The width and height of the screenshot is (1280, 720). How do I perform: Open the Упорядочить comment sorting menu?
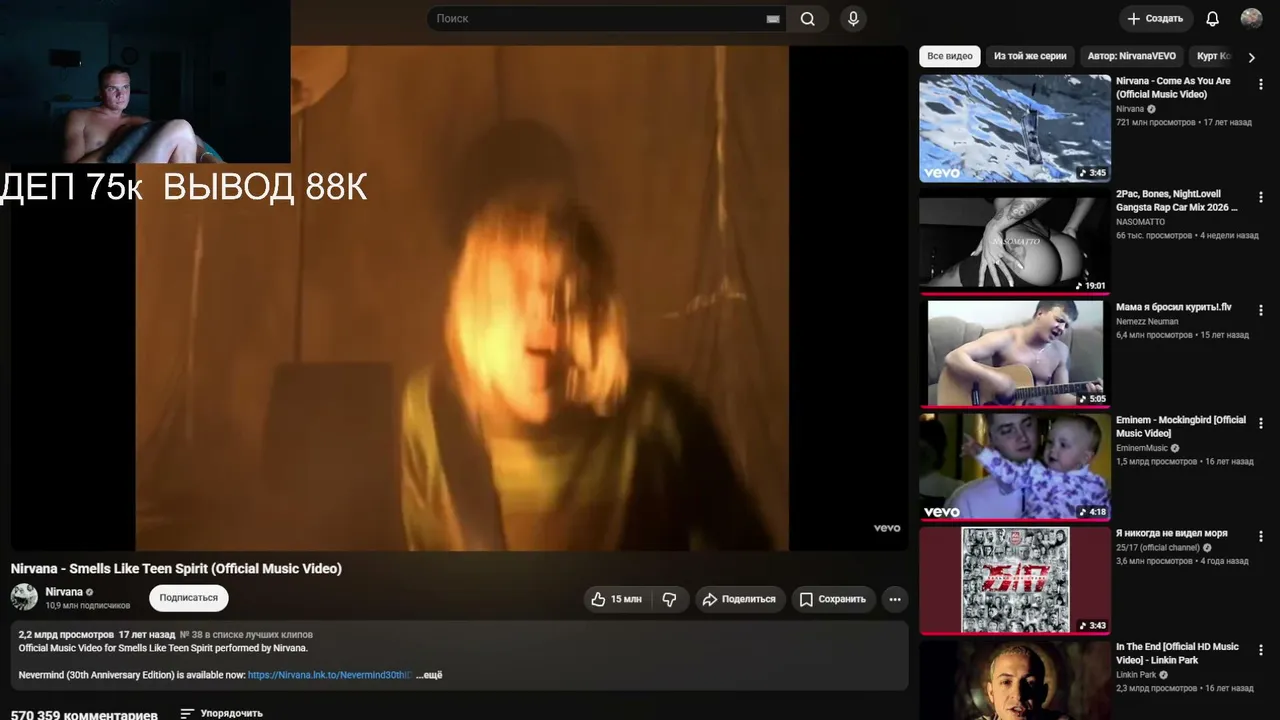(x=222, y=714)
